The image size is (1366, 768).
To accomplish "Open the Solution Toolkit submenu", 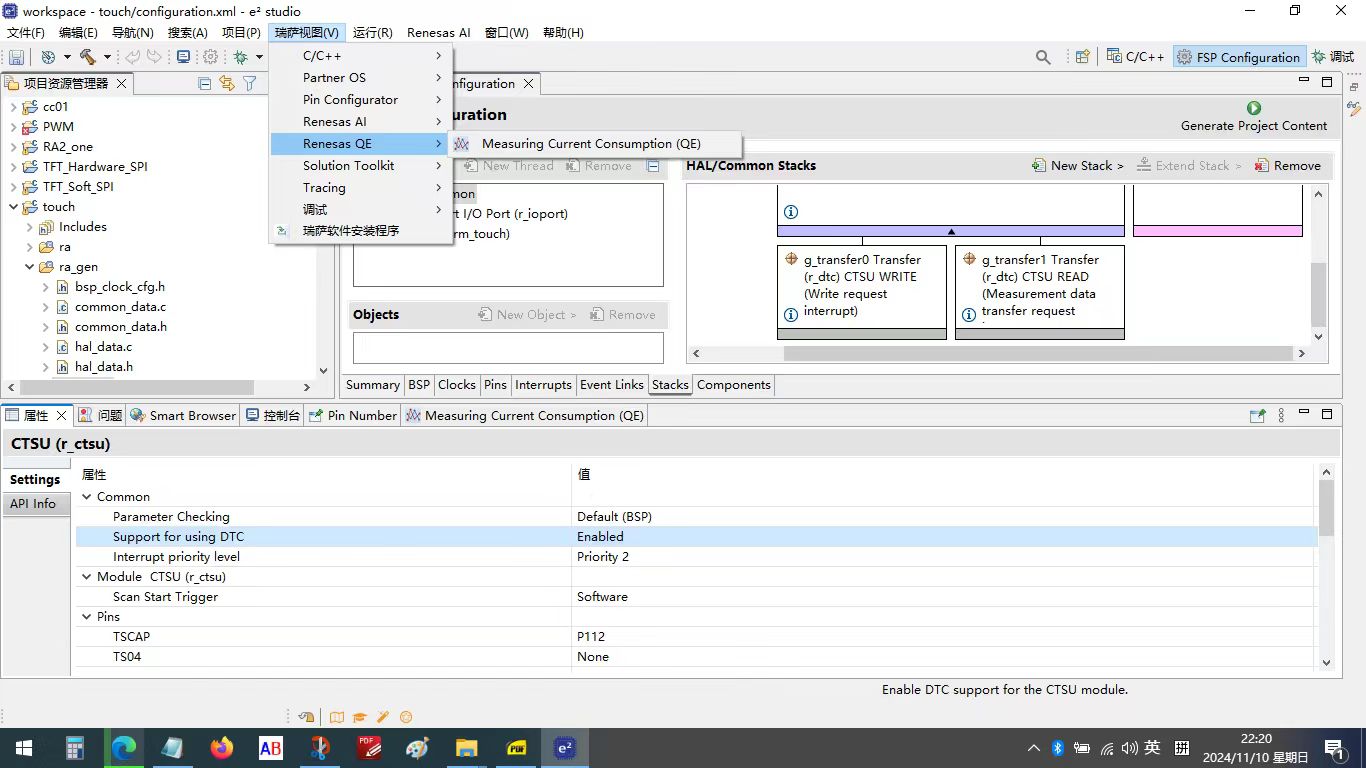I will coord(360,166).
